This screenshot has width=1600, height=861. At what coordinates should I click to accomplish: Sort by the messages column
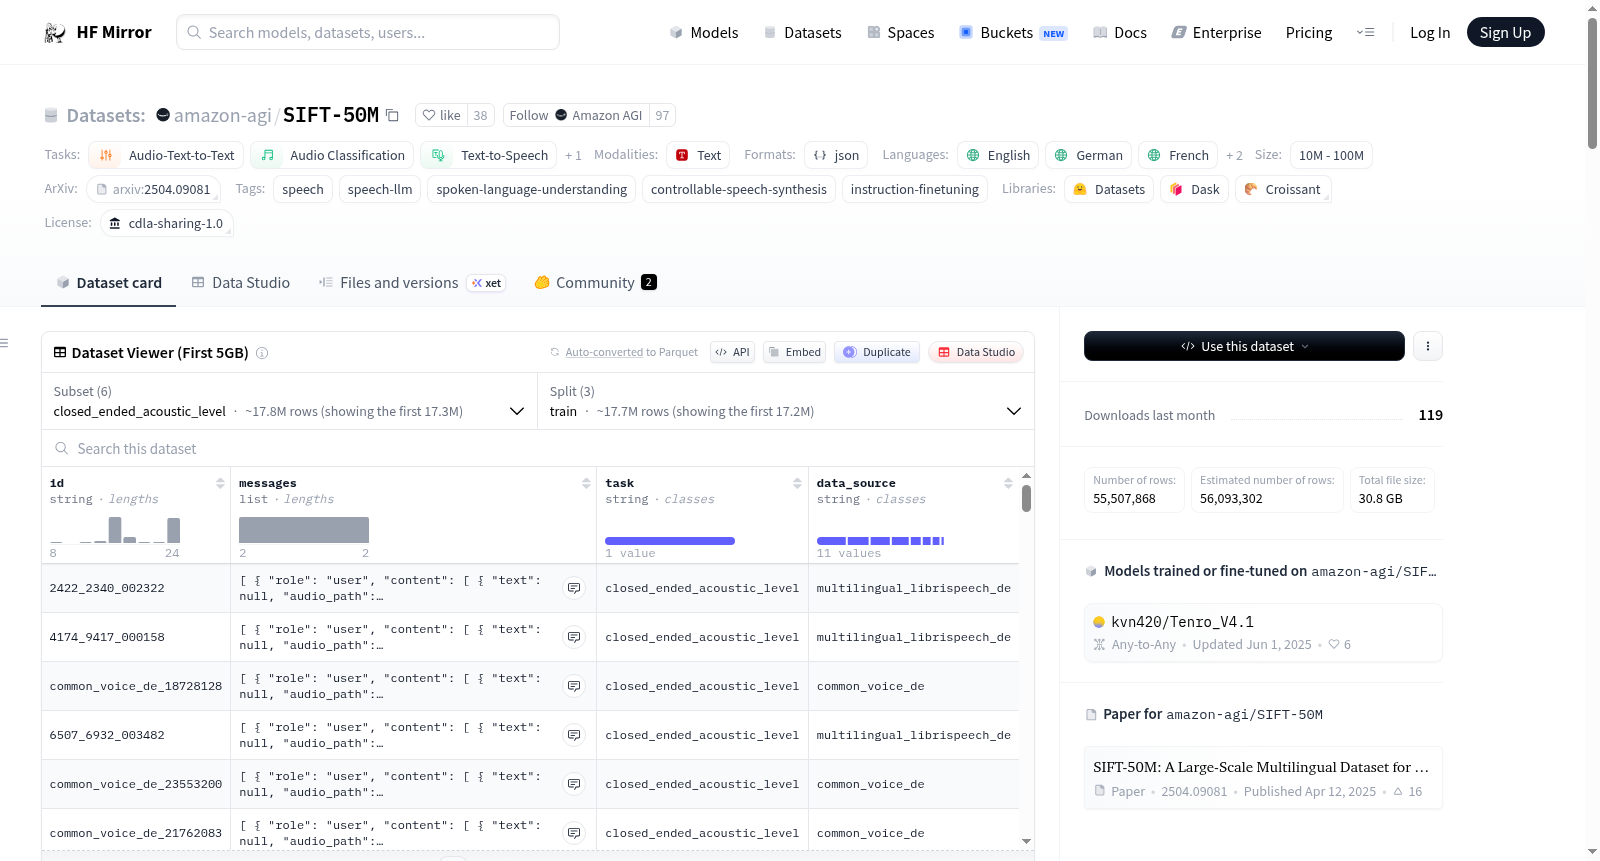click(x=586, y=484)
